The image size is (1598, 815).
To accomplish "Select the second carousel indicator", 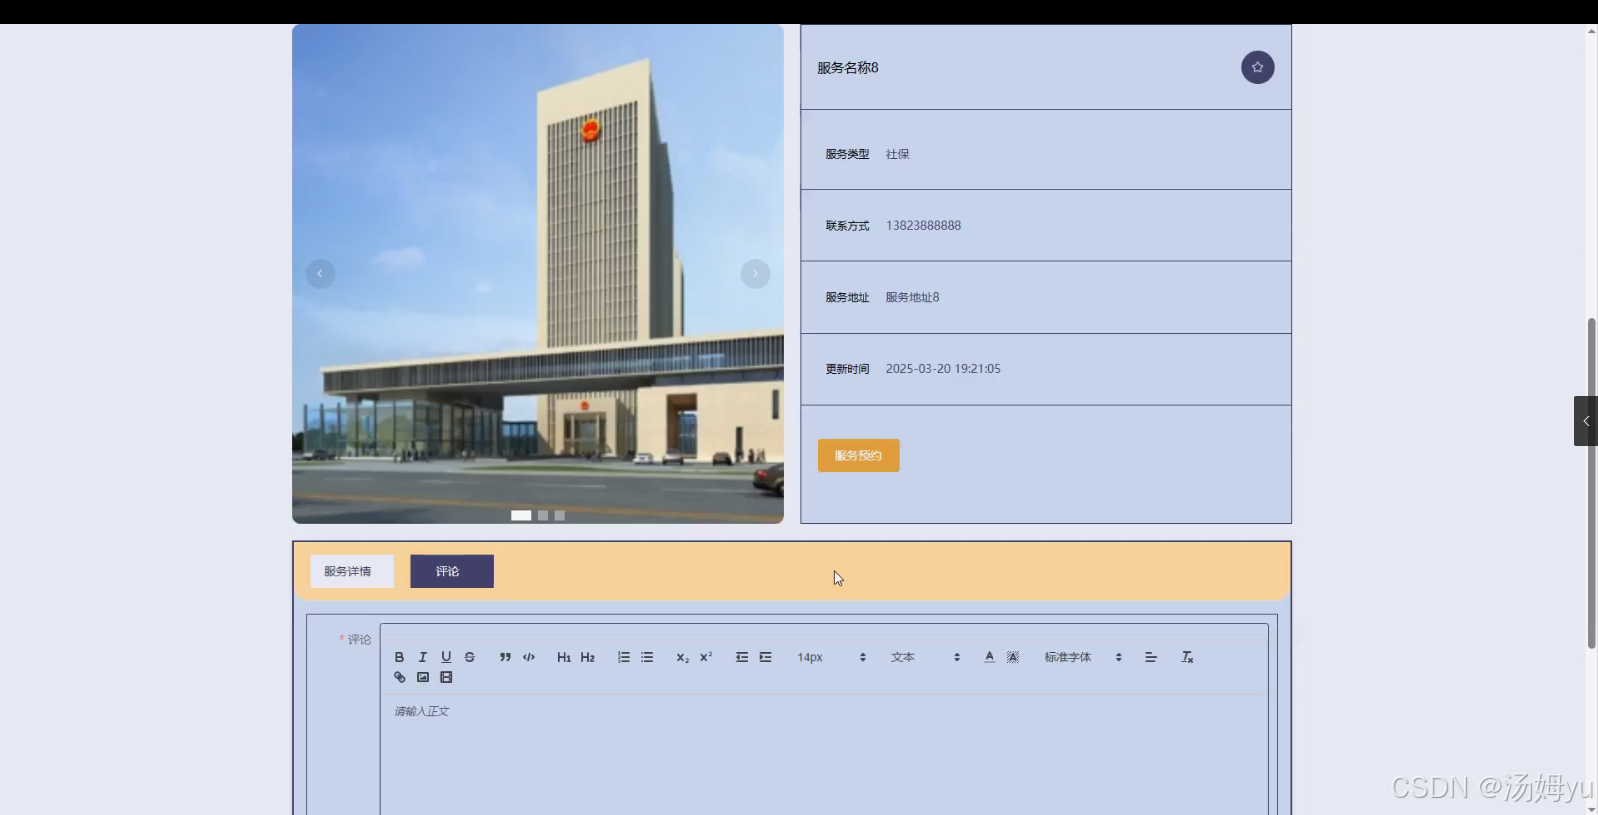I will [543, 515].
